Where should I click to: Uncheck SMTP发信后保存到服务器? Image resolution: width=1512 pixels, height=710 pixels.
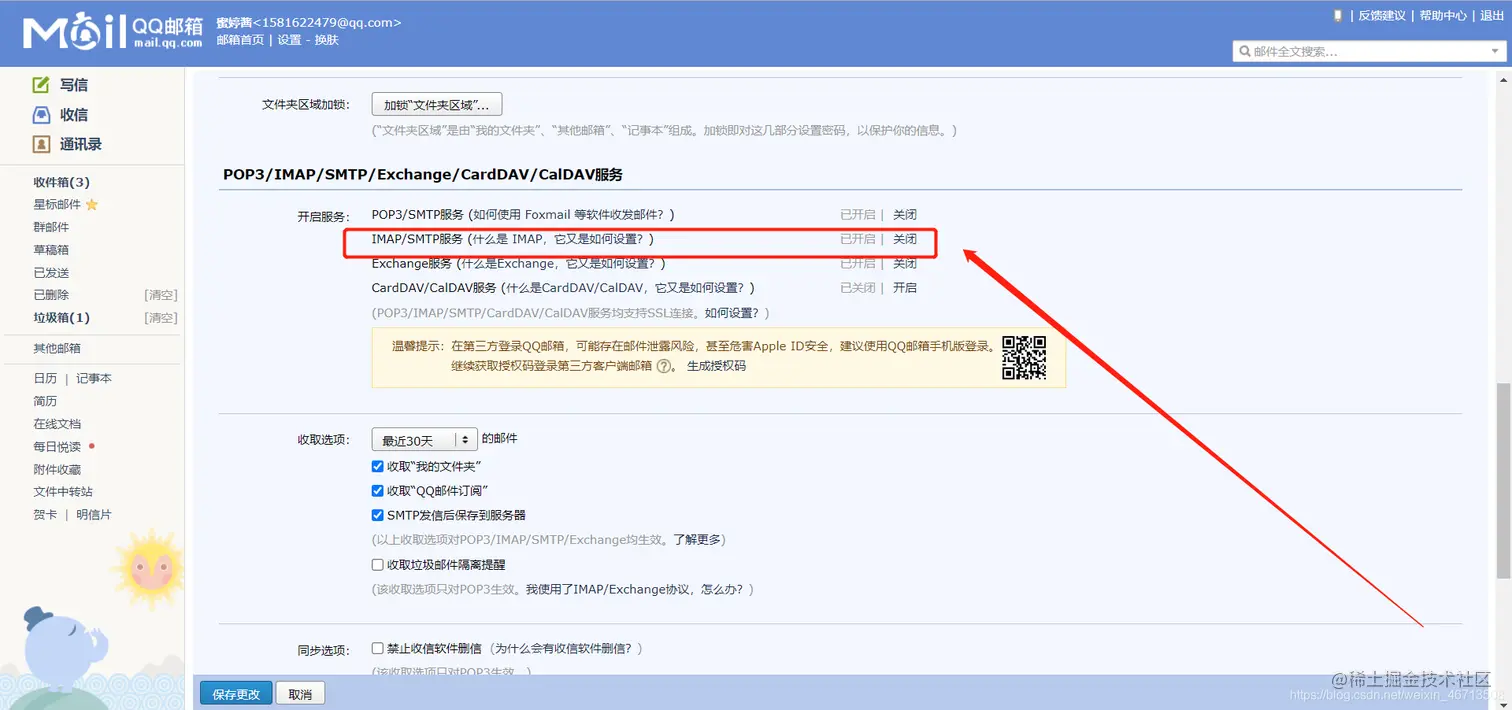point(377,514)
